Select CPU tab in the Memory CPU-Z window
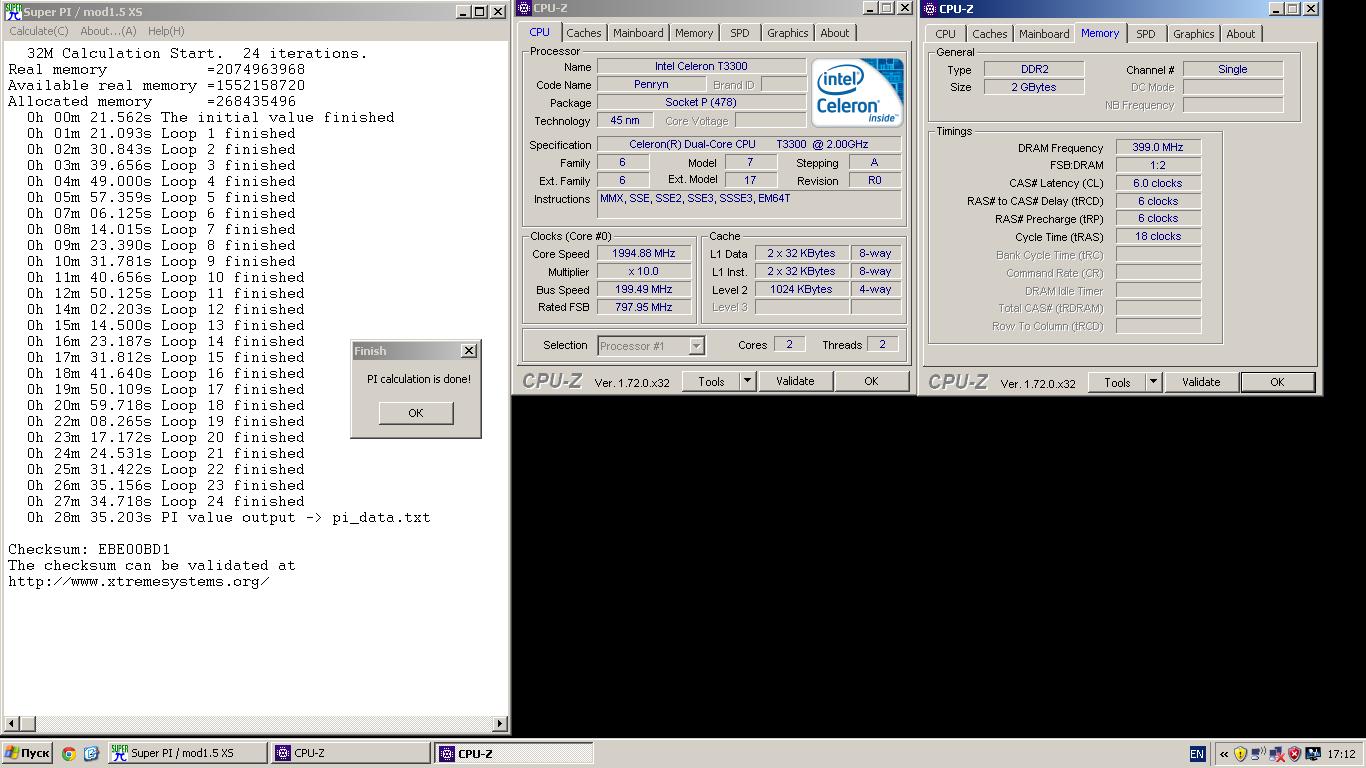 pyautogui.click(x=946, y=34)
